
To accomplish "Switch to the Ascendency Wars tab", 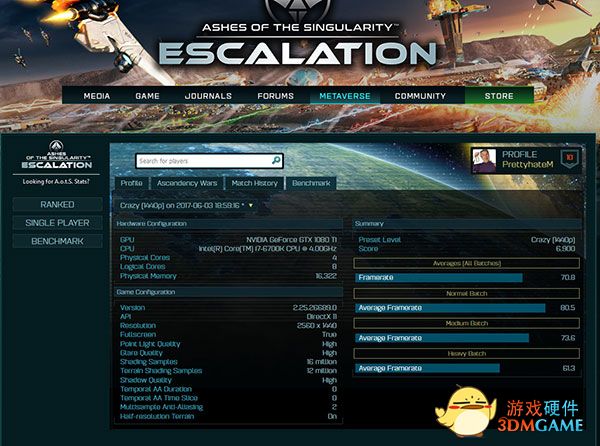I will point(187,183).
